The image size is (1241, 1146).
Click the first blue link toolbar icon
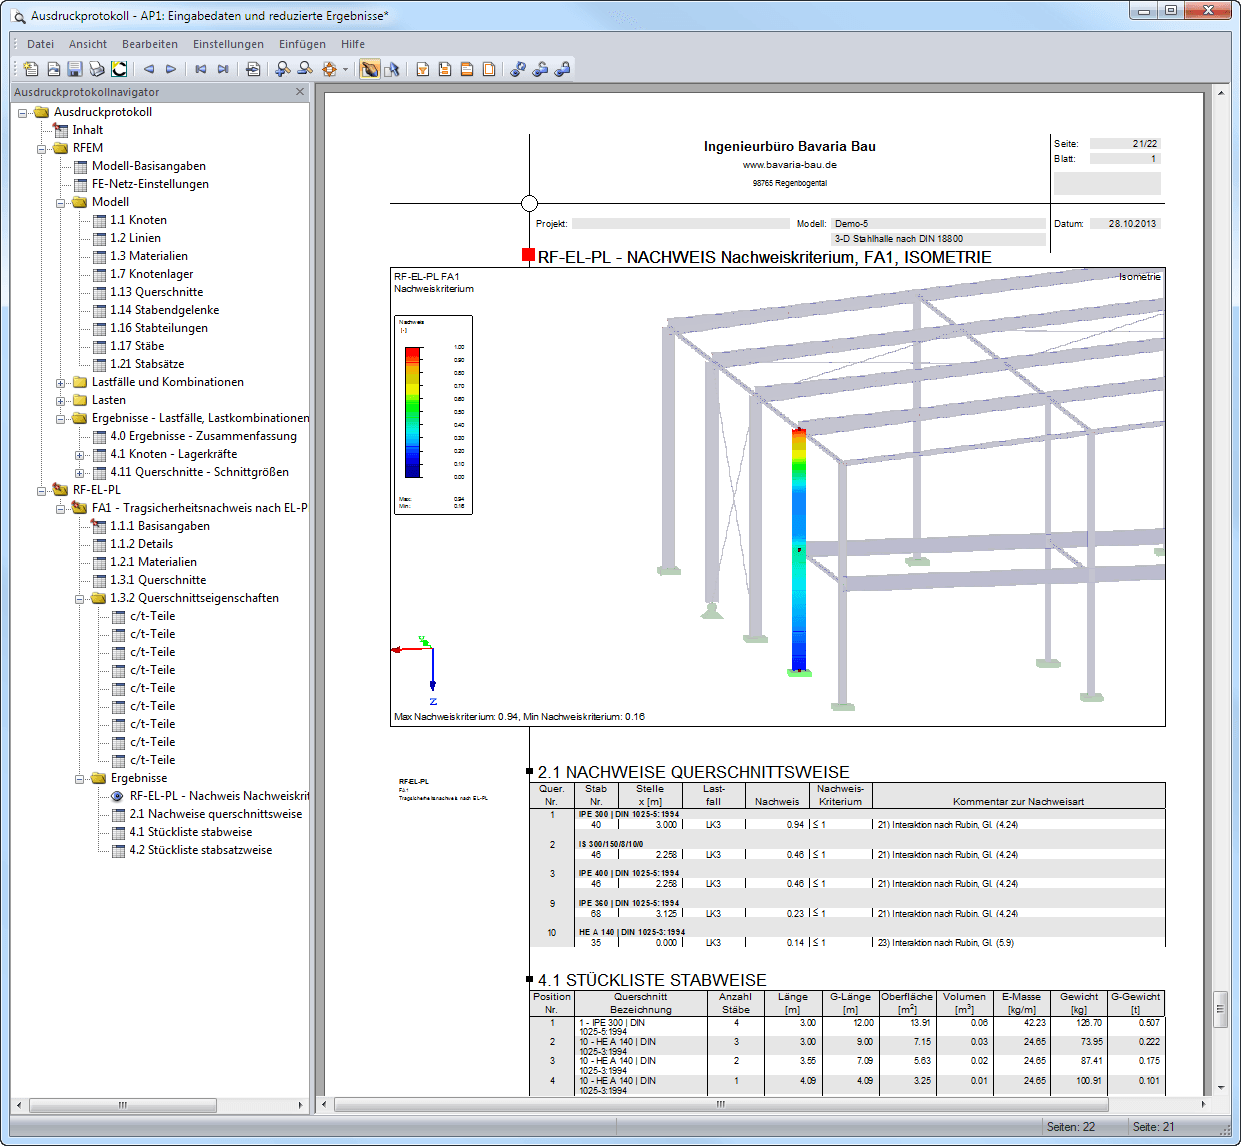(518, 69)
